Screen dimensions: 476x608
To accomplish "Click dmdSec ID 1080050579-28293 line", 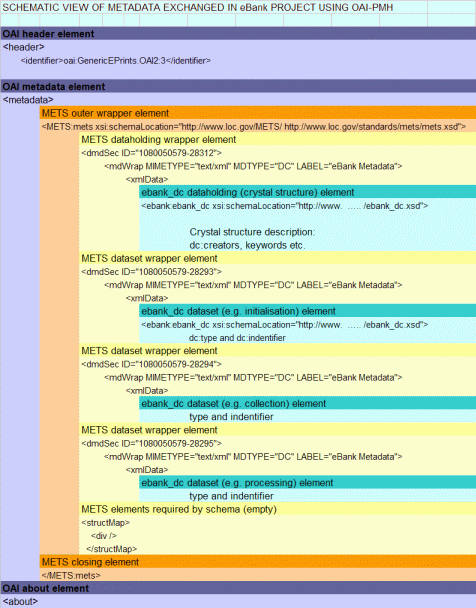I will coord(152,272).
